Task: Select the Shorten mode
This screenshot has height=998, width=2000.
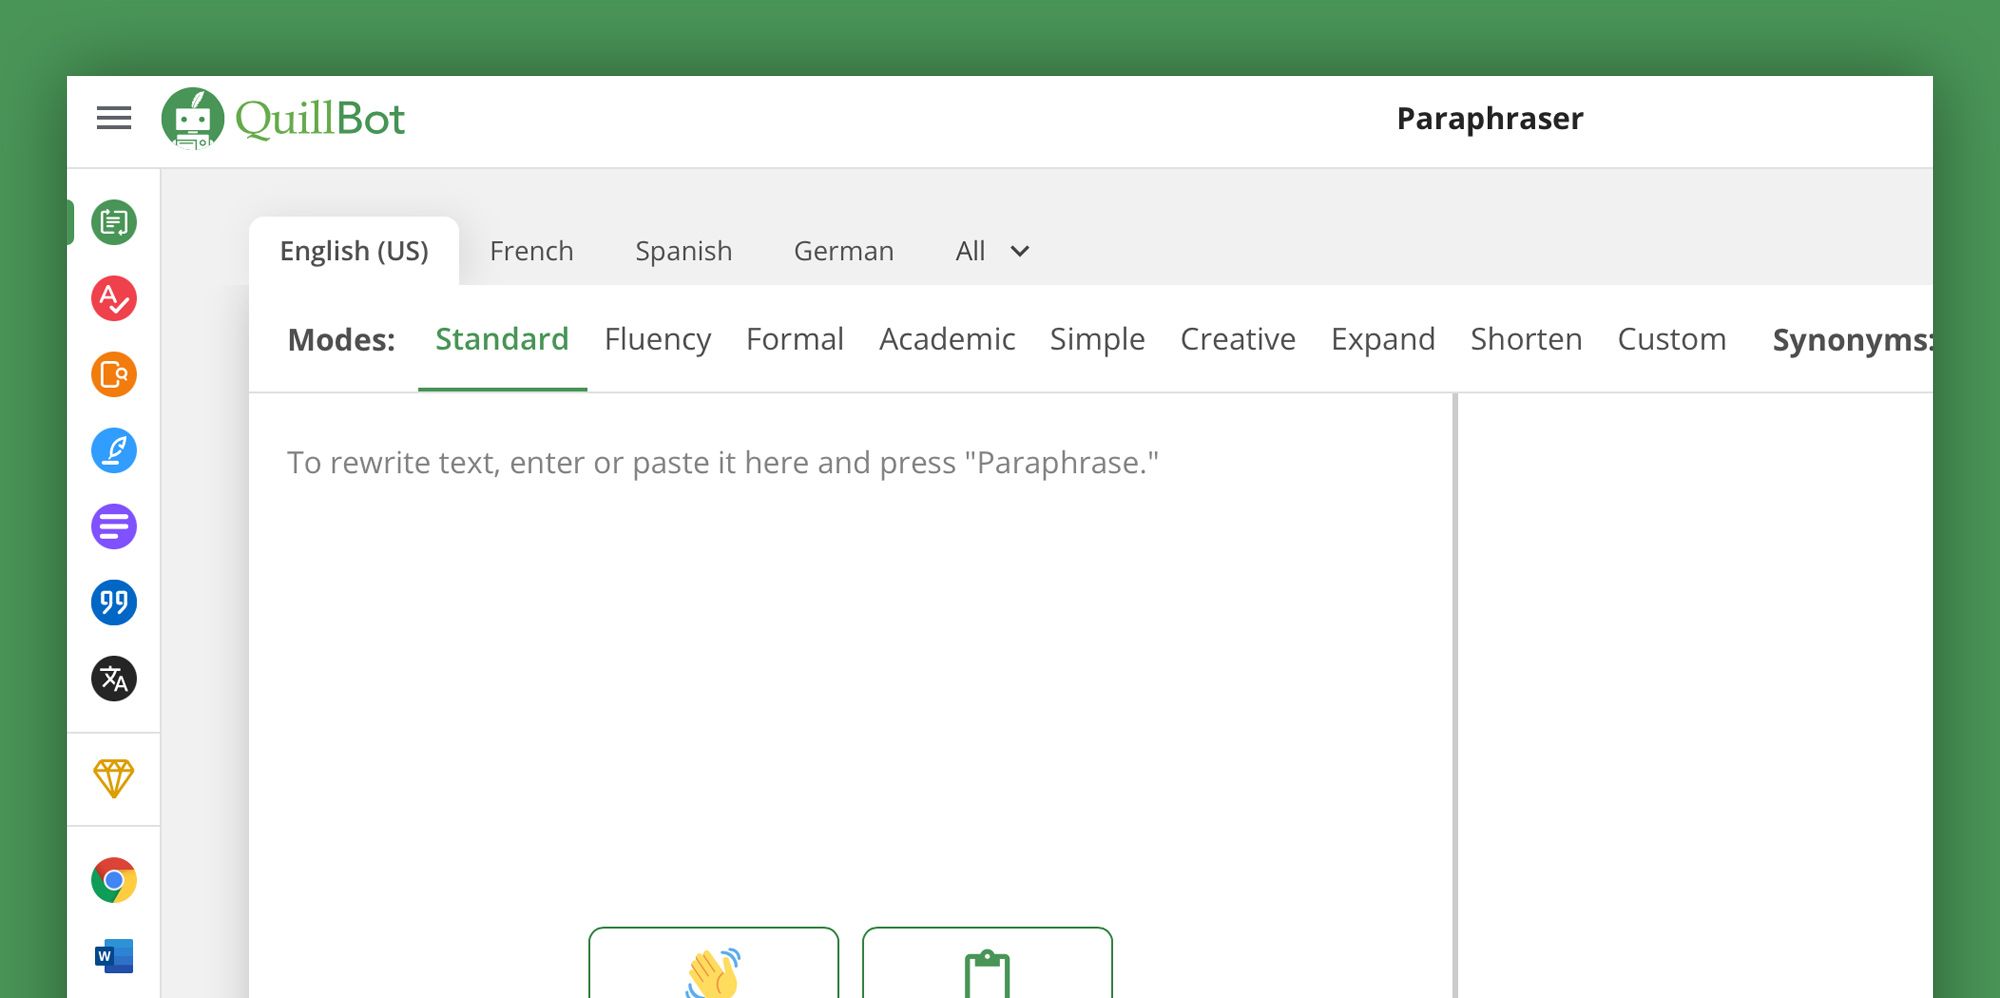Action: point(1526,339)
